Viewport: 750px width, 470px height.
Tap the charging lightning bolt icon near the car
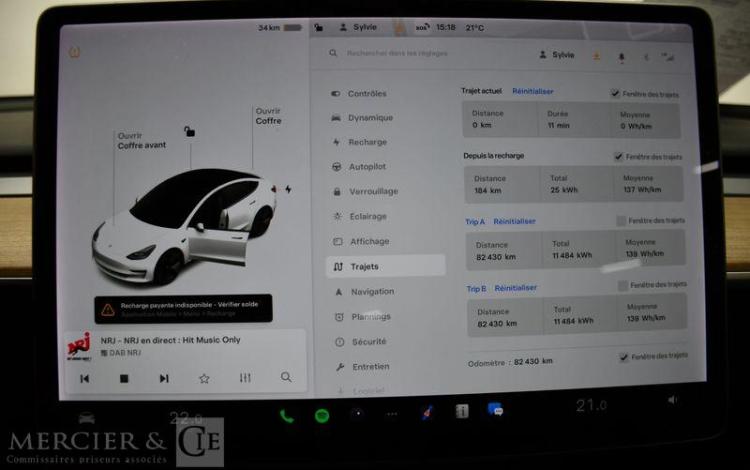tap(288, 189)
